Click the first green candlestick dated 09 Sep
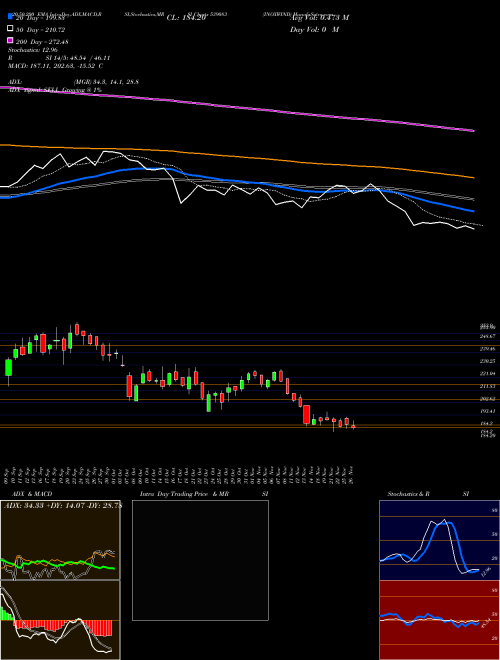The image size is (500, 660). point(8,368)
